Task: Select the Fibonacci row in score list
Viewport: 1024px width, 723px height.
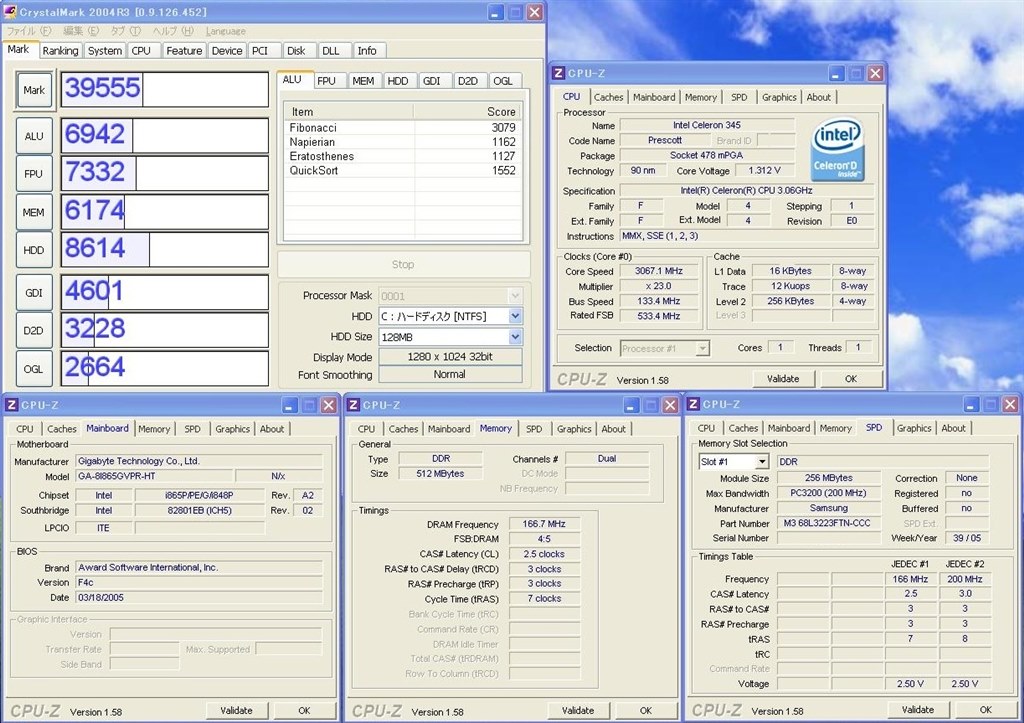Action: pos(402,127)
